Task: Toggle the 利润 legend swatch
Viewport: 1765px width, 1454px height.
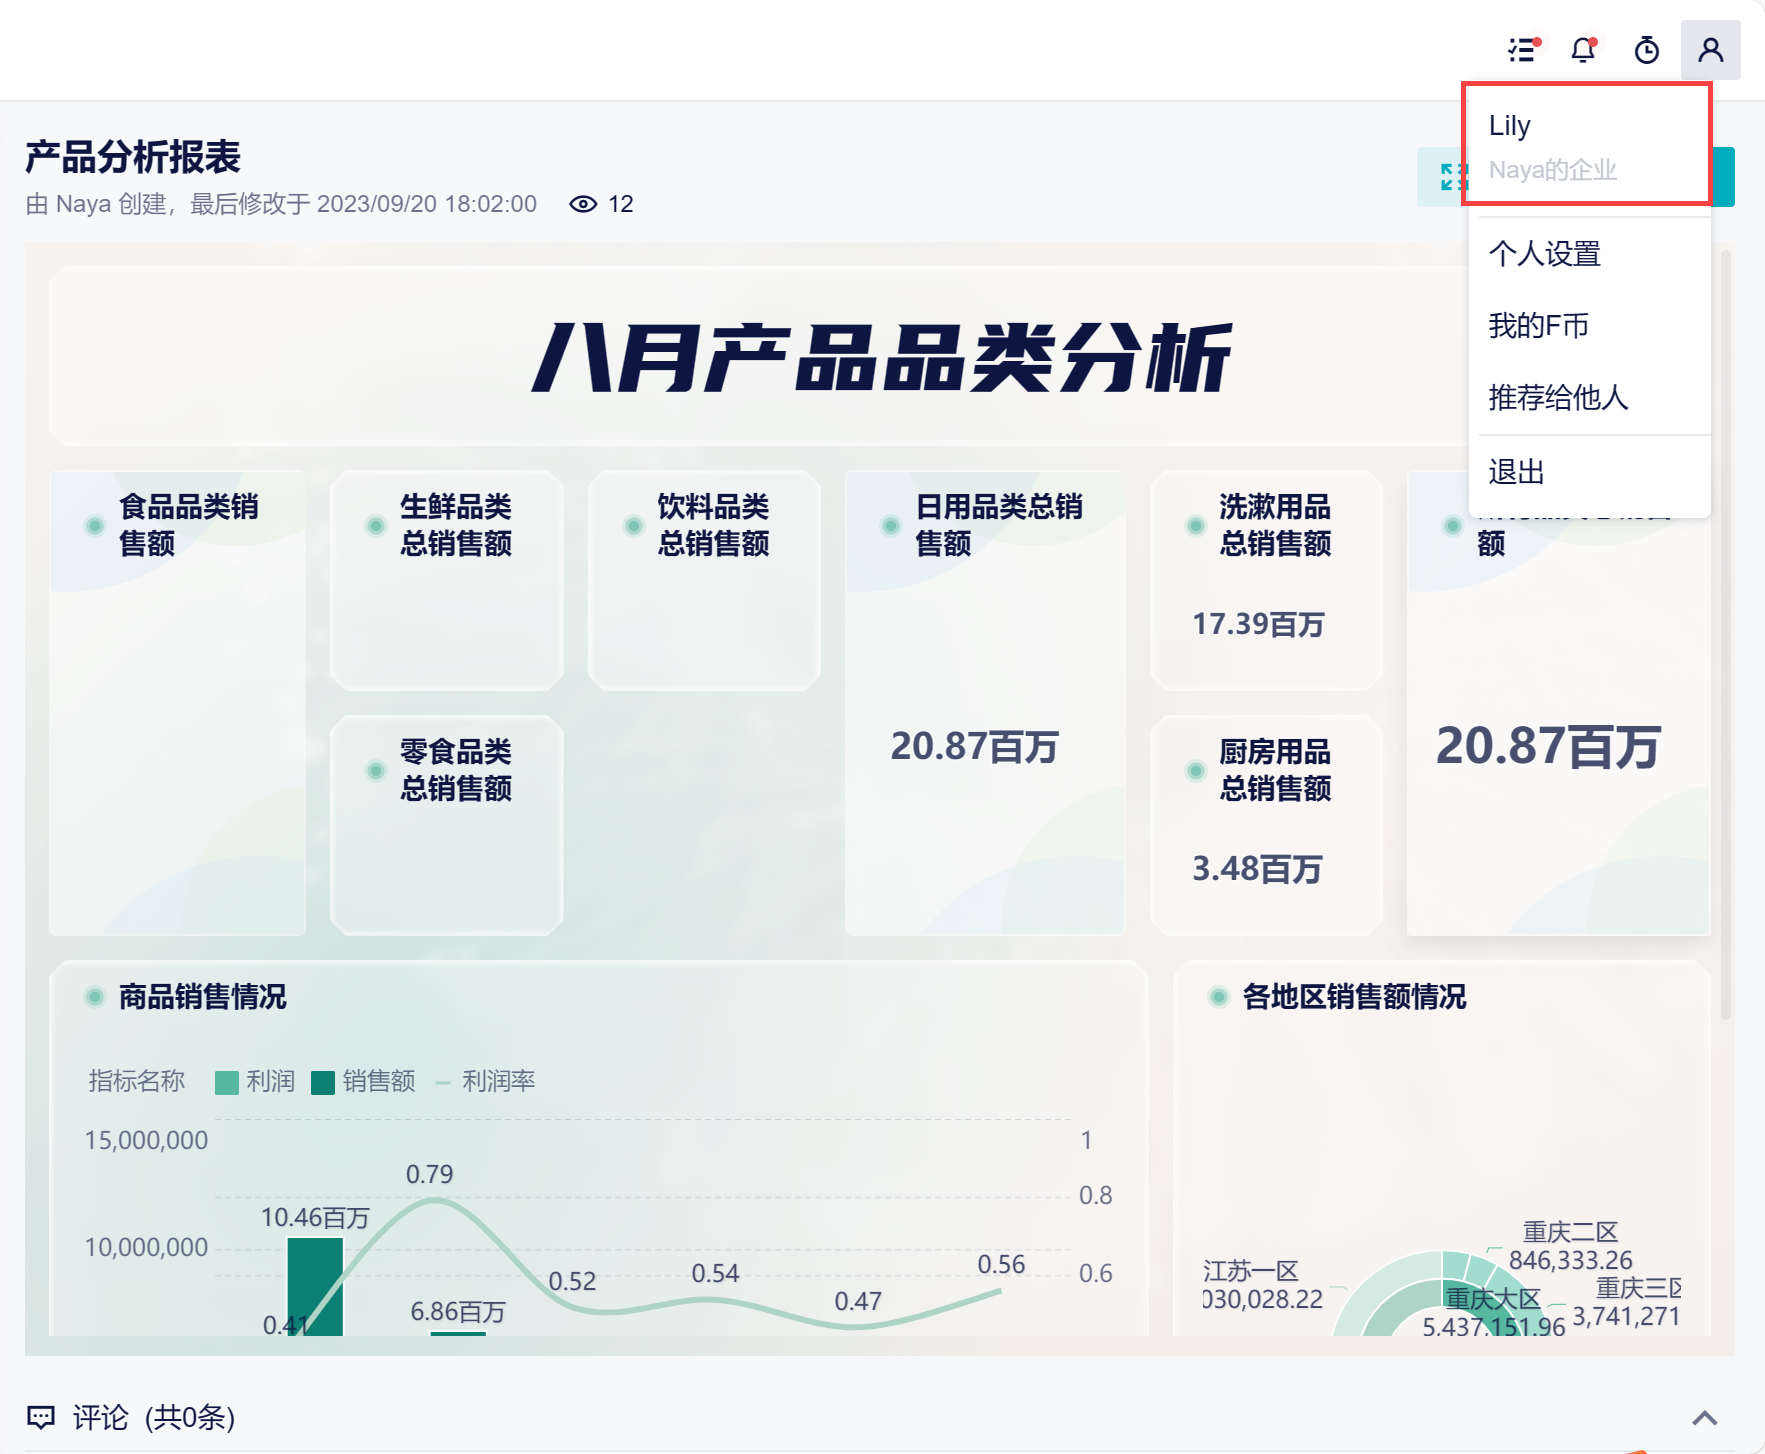Action: (x=227, y=1083)
